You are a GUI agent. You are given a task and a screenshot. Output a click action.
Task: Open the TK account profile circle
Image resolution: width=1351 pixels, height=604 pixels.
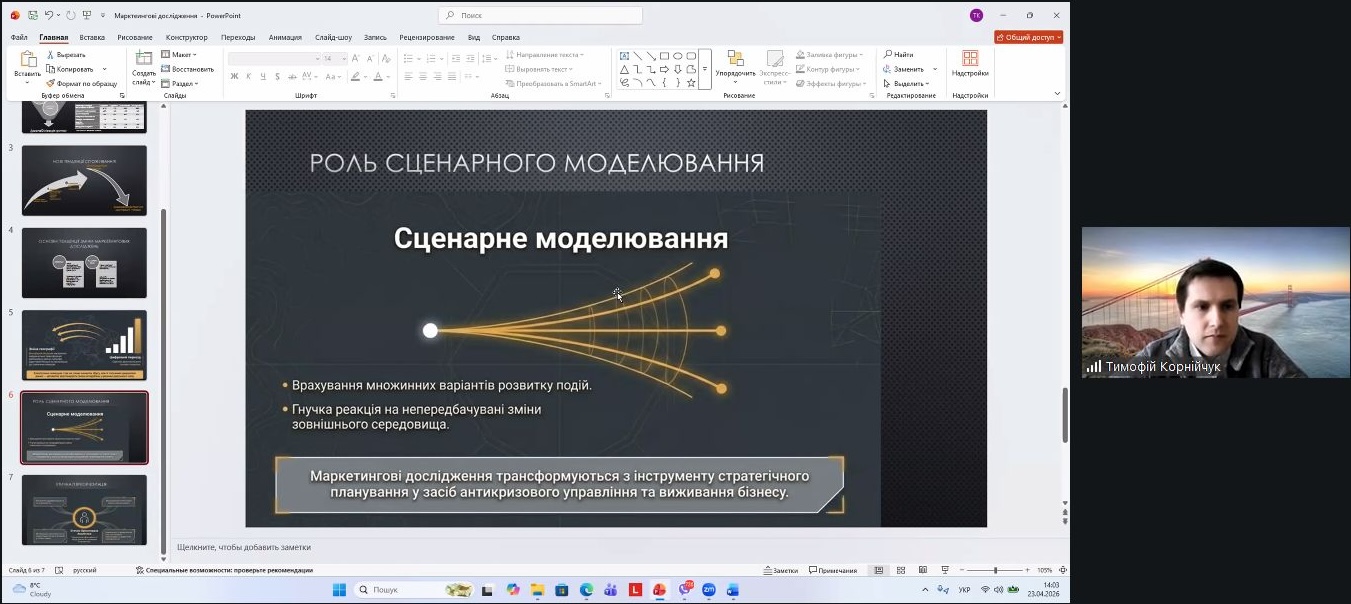976,15
